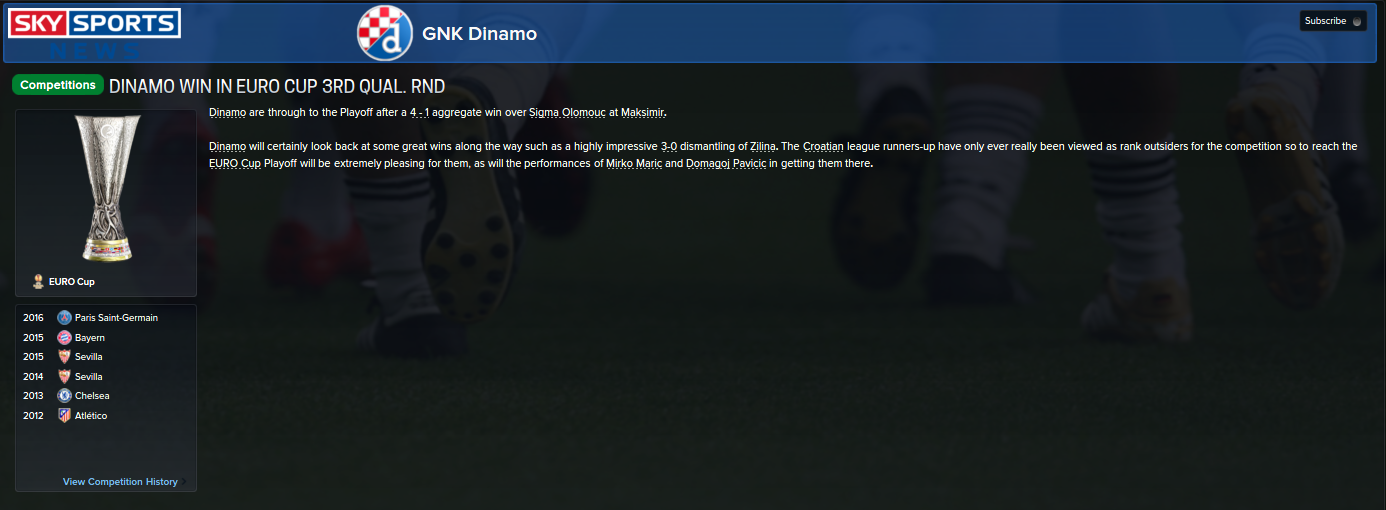Click the Zilina club link
The width and height of the screenshot is (1386, 510).
pyautogui.click(x=762, y=146)
